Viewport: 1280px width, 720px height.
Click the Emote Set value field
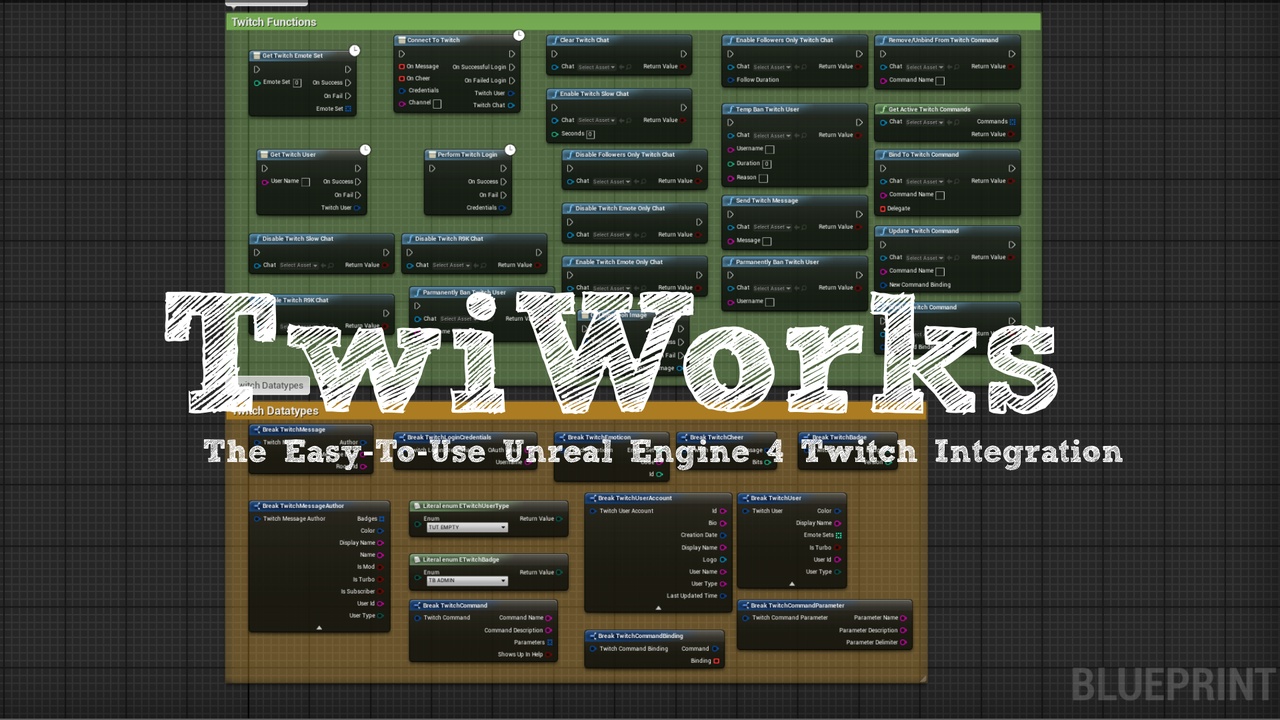coord(297,83)
